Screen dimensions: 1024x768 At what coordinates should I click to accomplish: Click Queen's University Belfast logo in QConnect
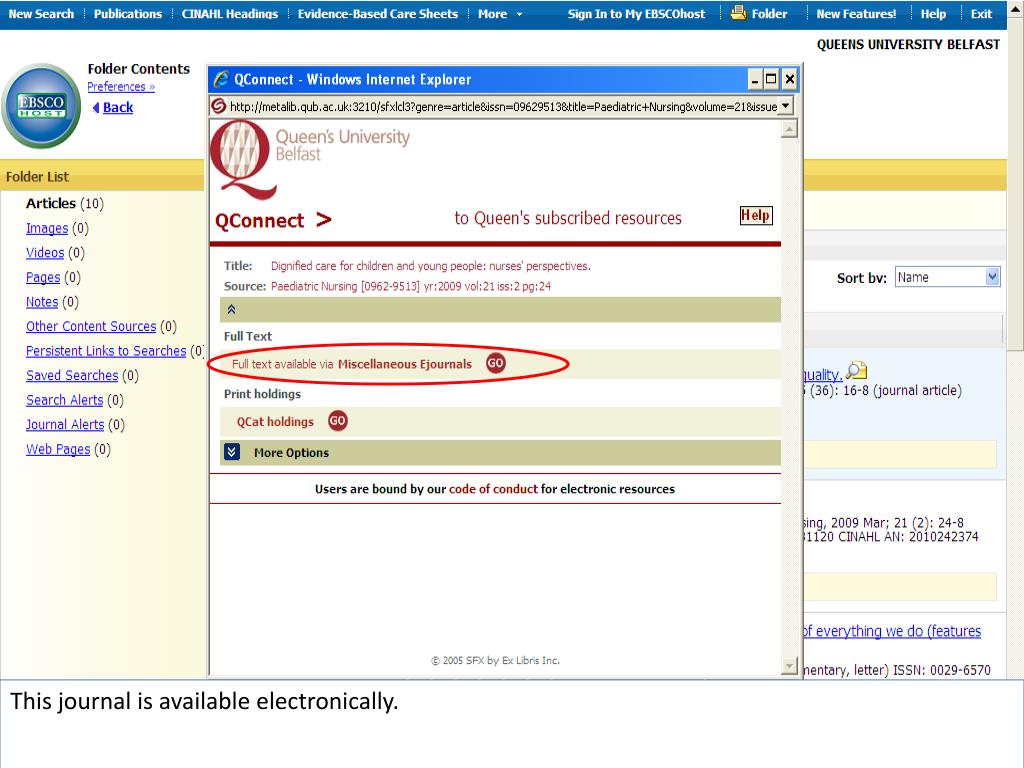310,159
